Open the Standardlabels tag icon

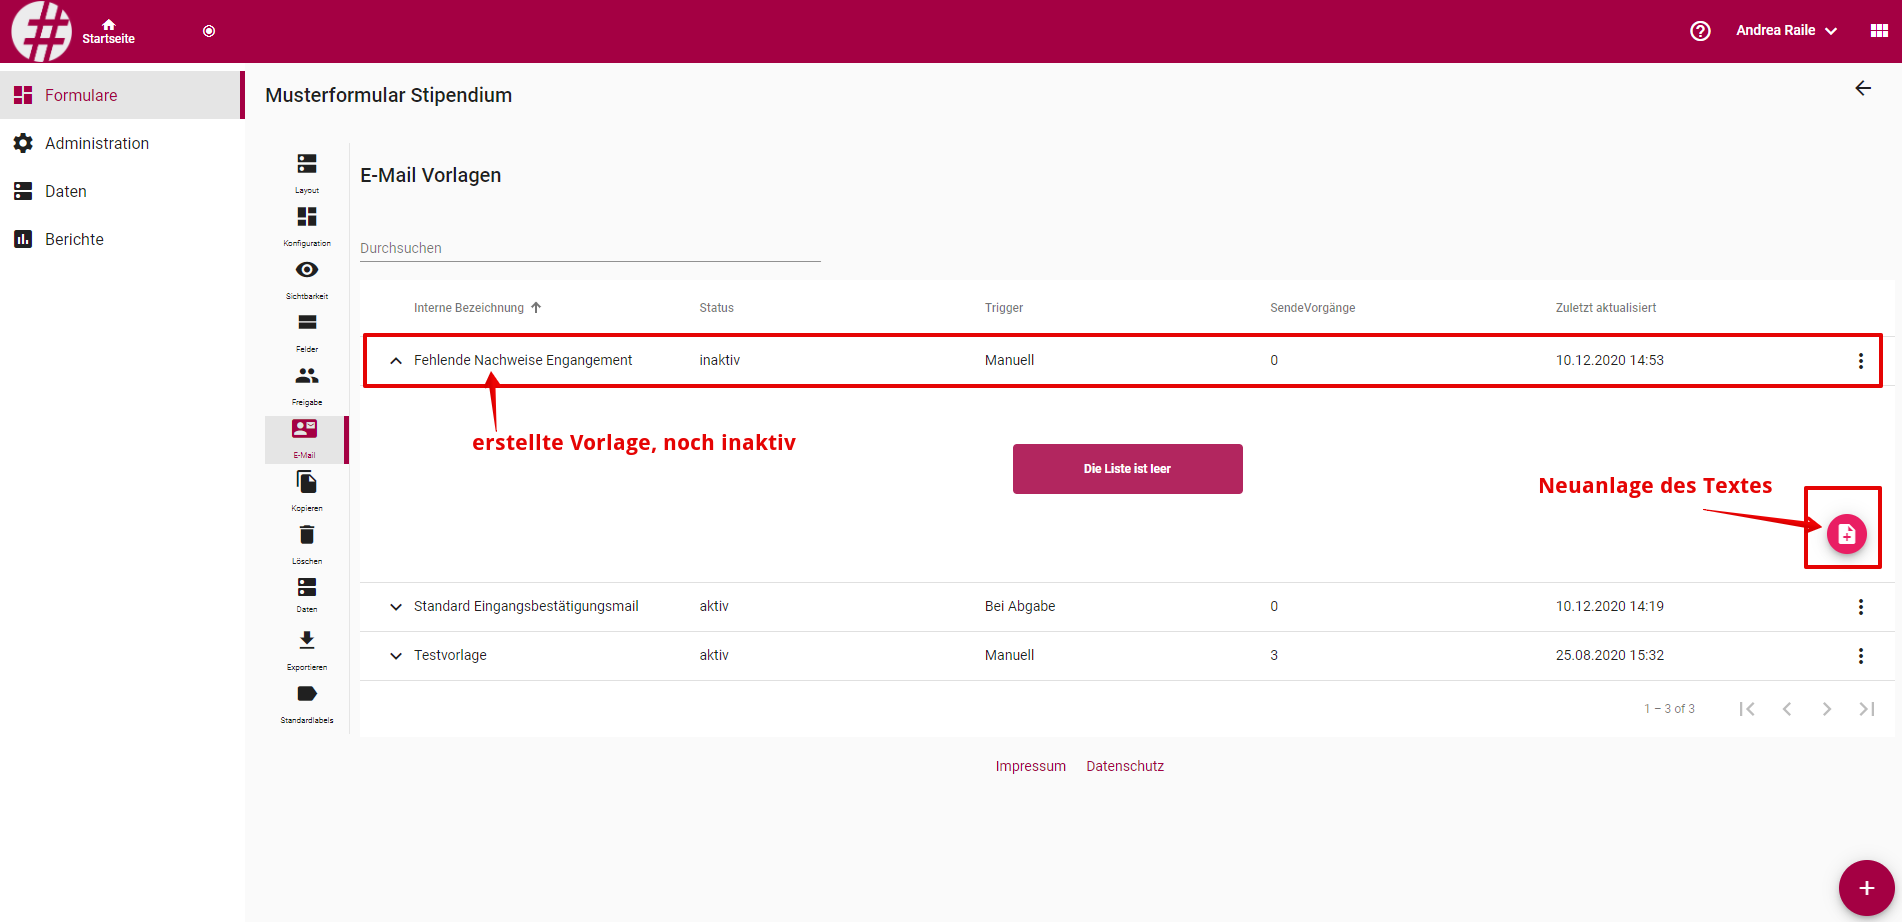pos(307,694)
